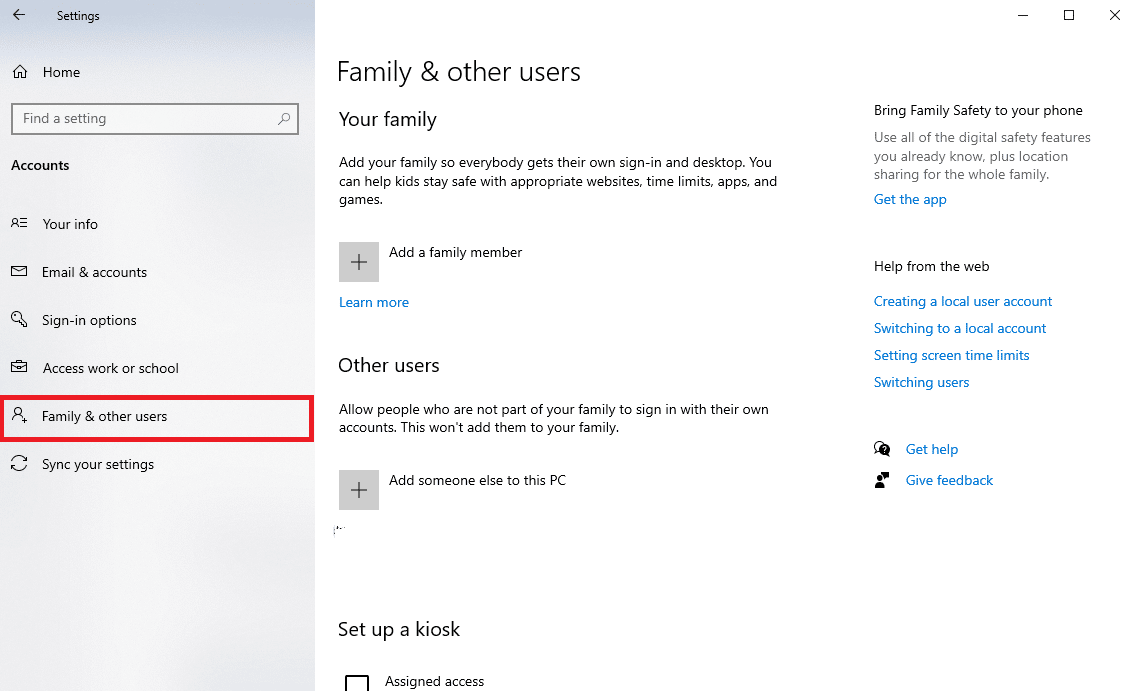1135x691 pixels.
Task: Click the Family & other users page heading
Action: [459, 72]
